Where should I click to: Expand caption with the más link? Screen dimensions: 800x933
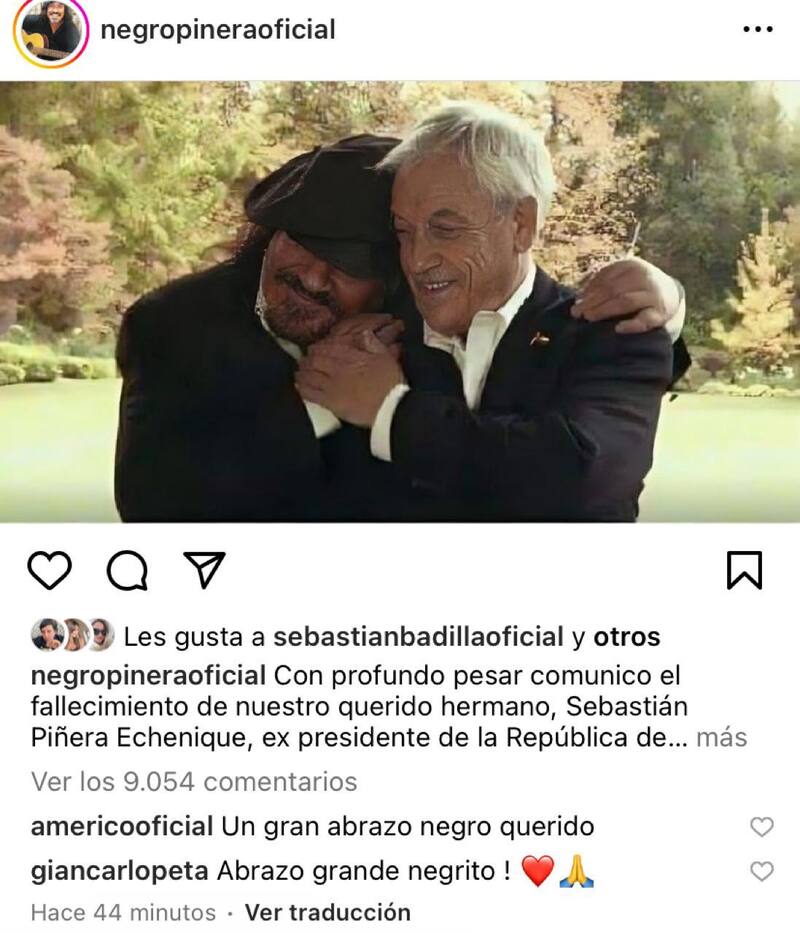coord(721,737)
